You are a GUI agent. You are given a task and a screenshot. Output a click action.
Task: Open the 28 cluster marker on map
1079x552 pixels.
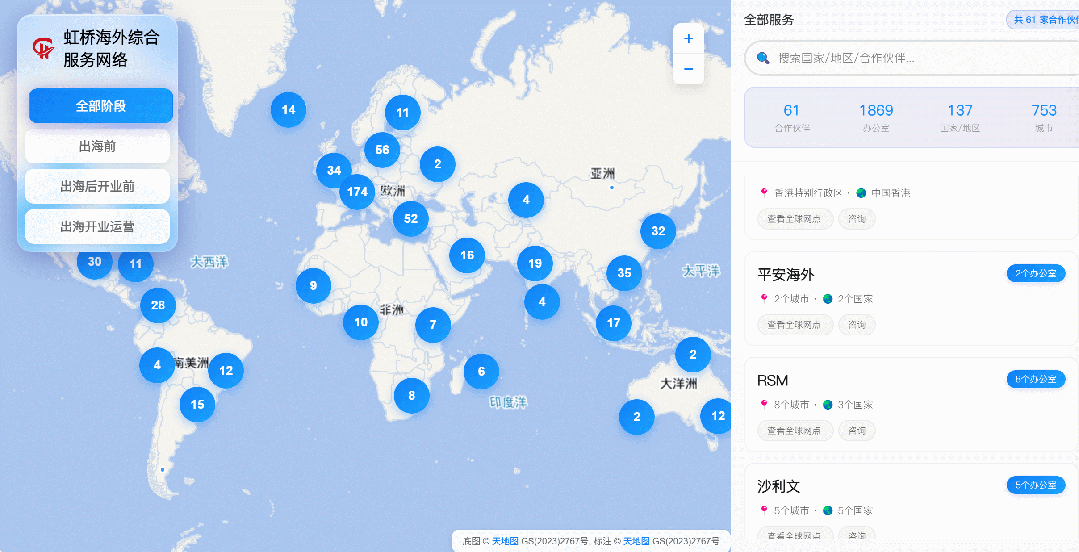pos(157,305)
